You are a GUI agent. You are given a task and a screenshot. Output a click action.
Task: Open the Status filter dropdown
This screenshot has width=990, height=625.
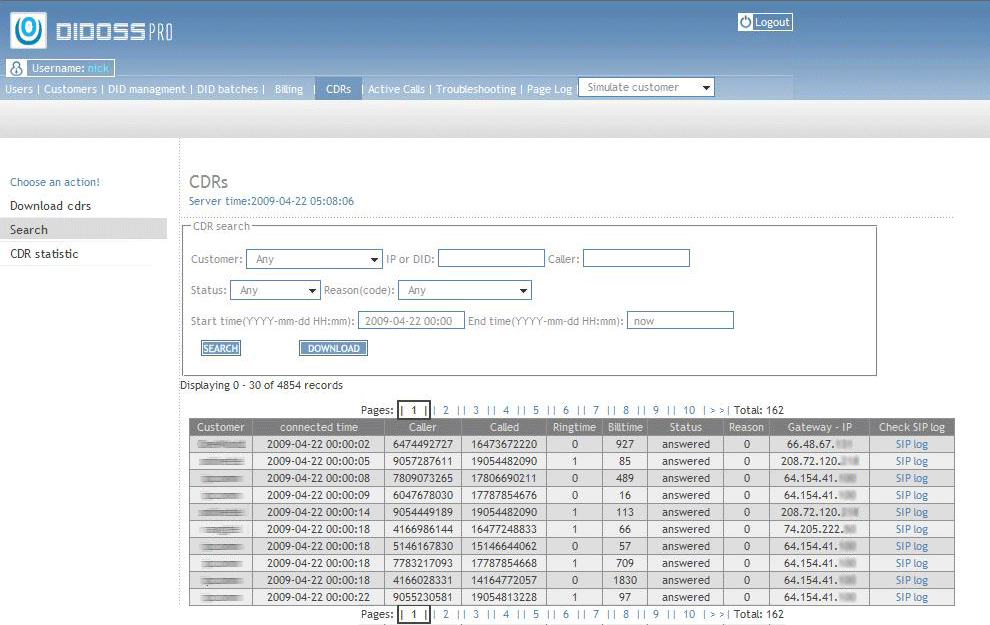[x=275, y=290]
